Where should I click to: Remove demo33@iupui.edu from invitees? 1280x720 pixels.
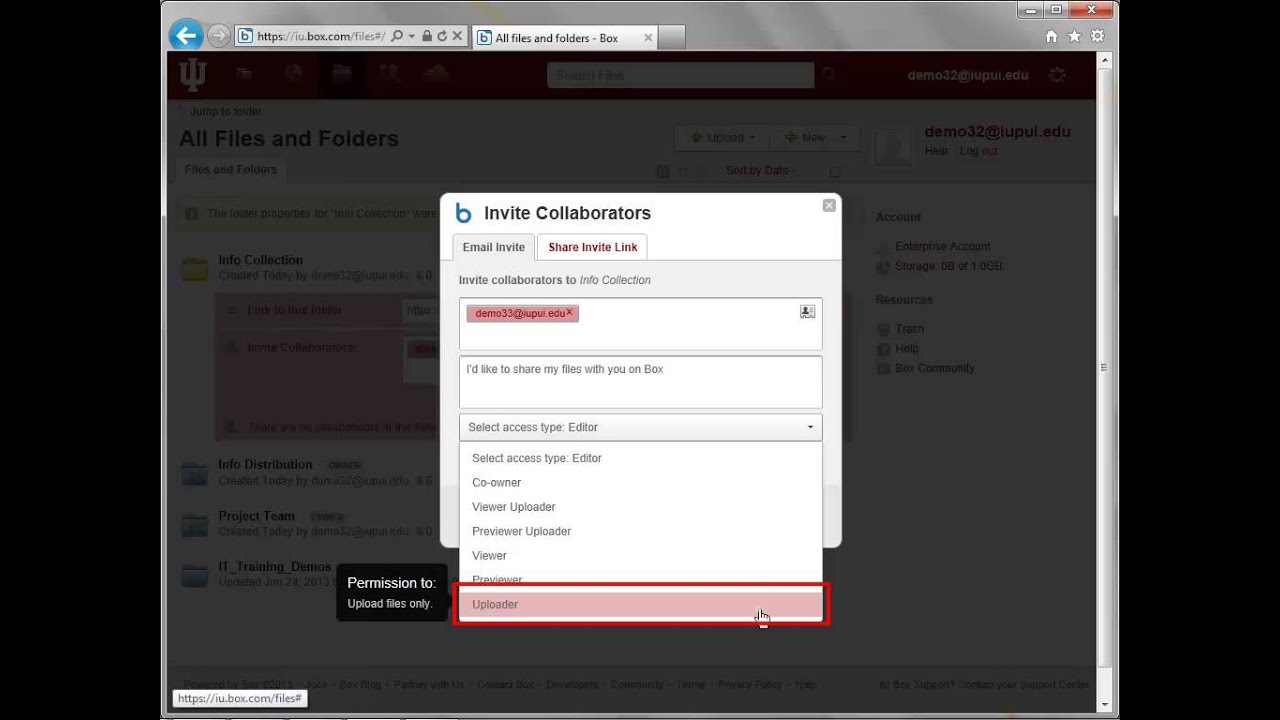pos(570,312)
